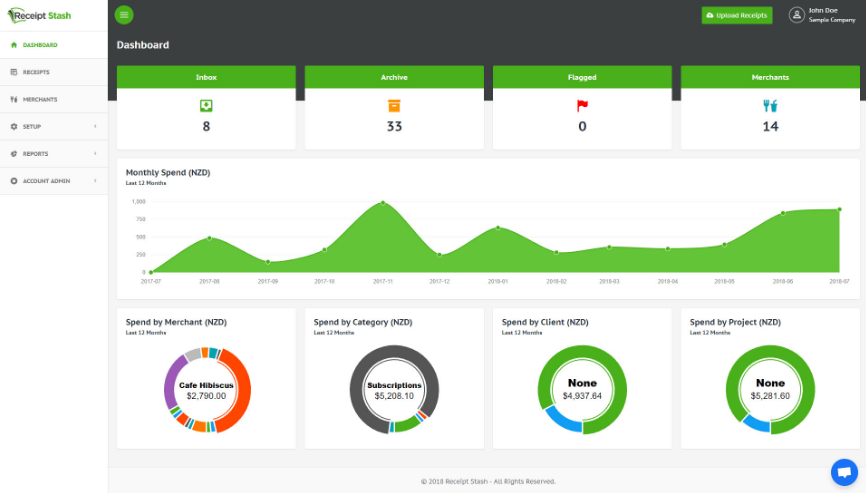Click the Upload Receipts button

click(737, 15)
